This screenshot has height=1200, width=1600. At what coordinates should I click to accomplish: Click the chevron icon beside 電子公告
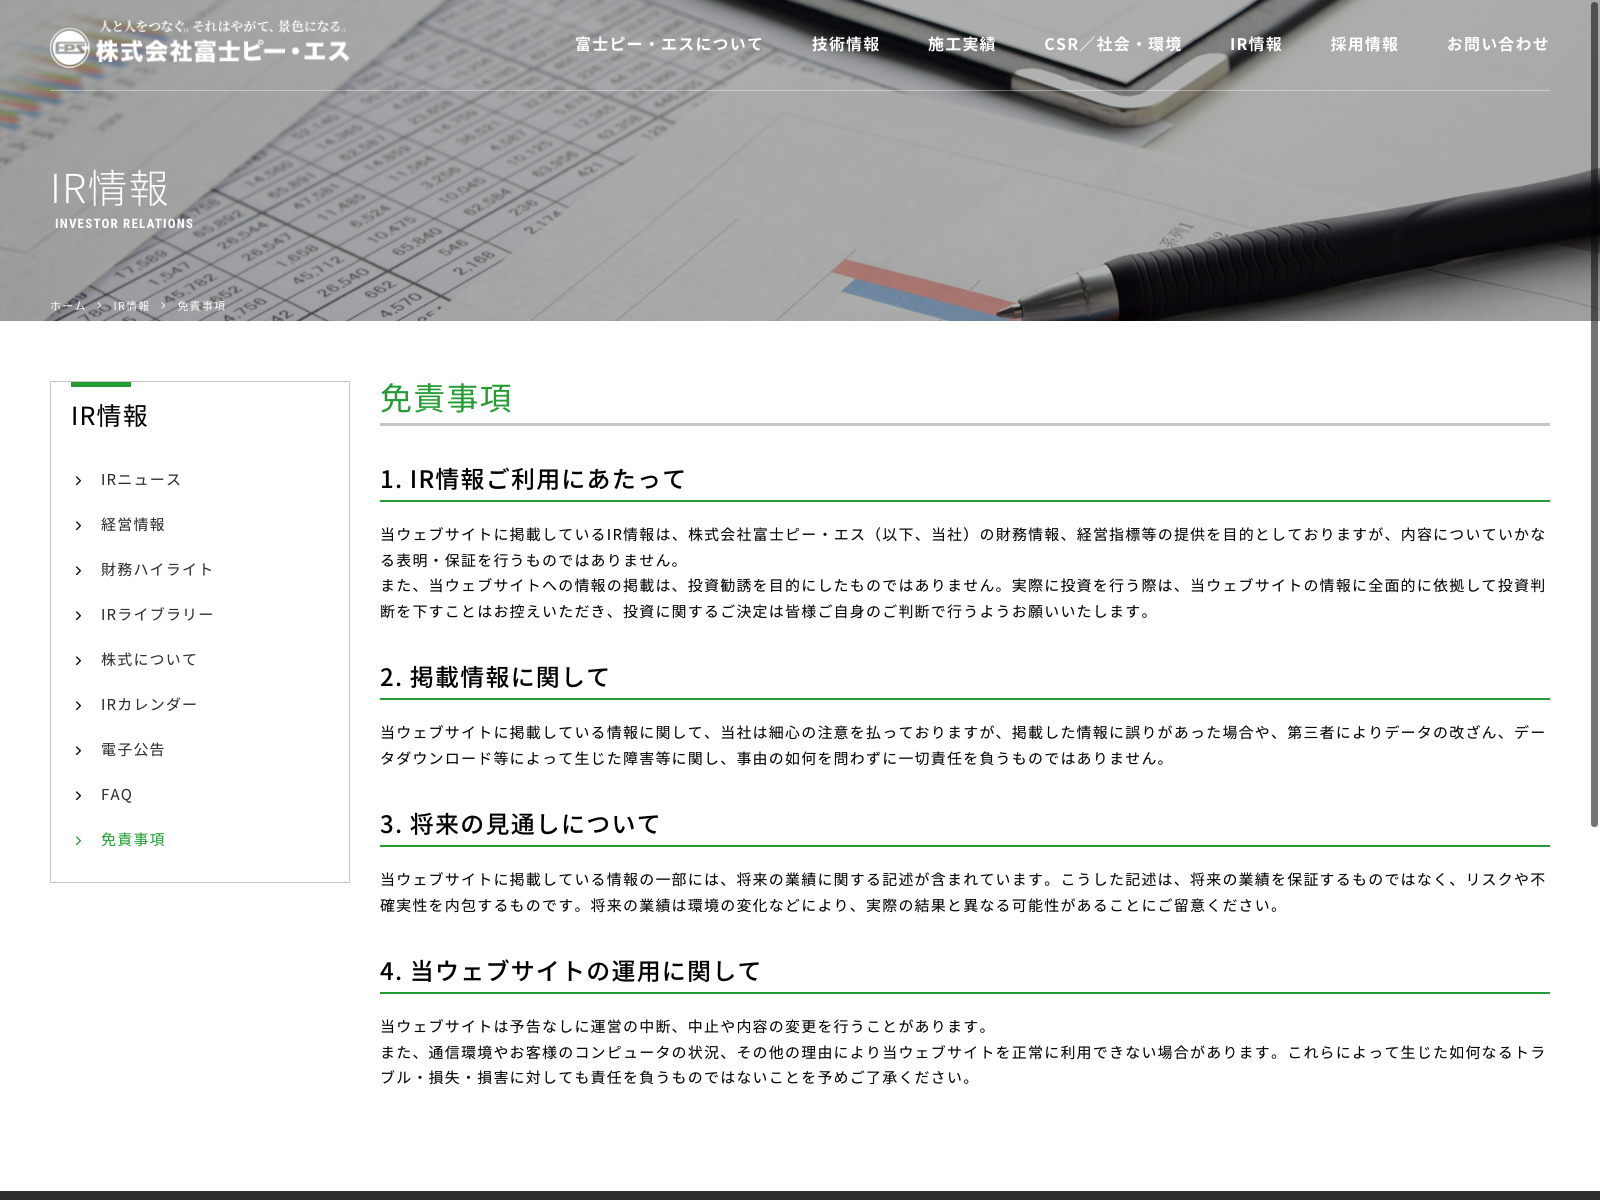79,751
